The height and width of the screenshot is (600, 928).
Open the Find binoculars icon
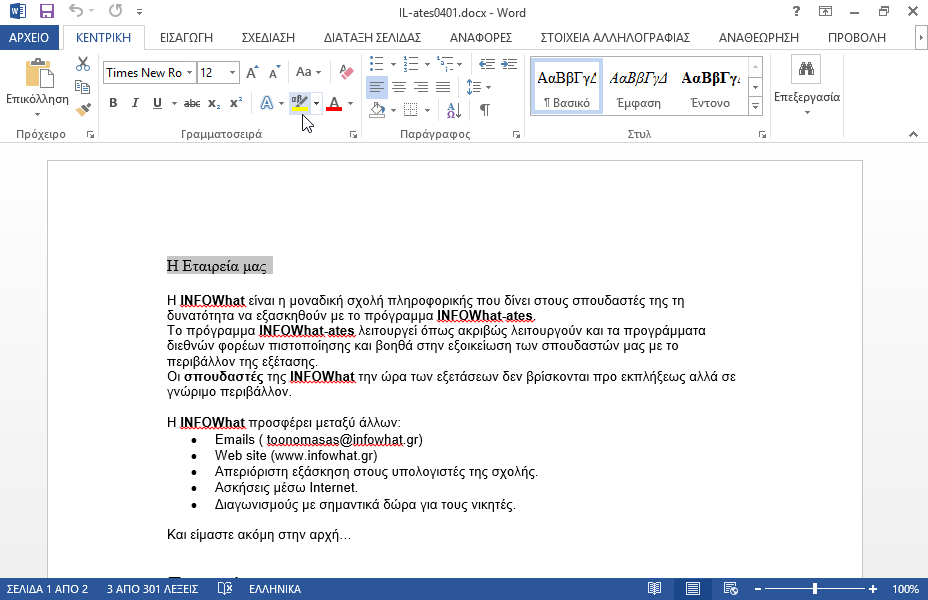coord(806,69)
